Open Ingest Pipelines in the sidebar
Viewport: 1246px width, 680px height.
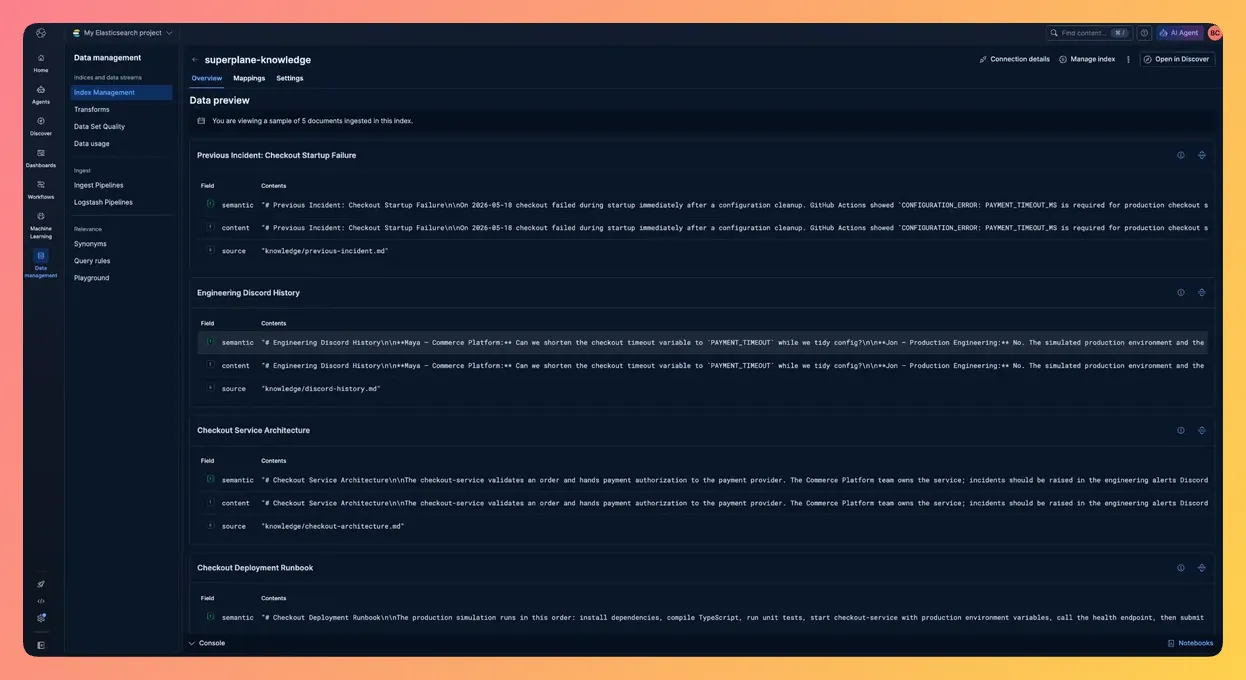[x=99, y=185]
